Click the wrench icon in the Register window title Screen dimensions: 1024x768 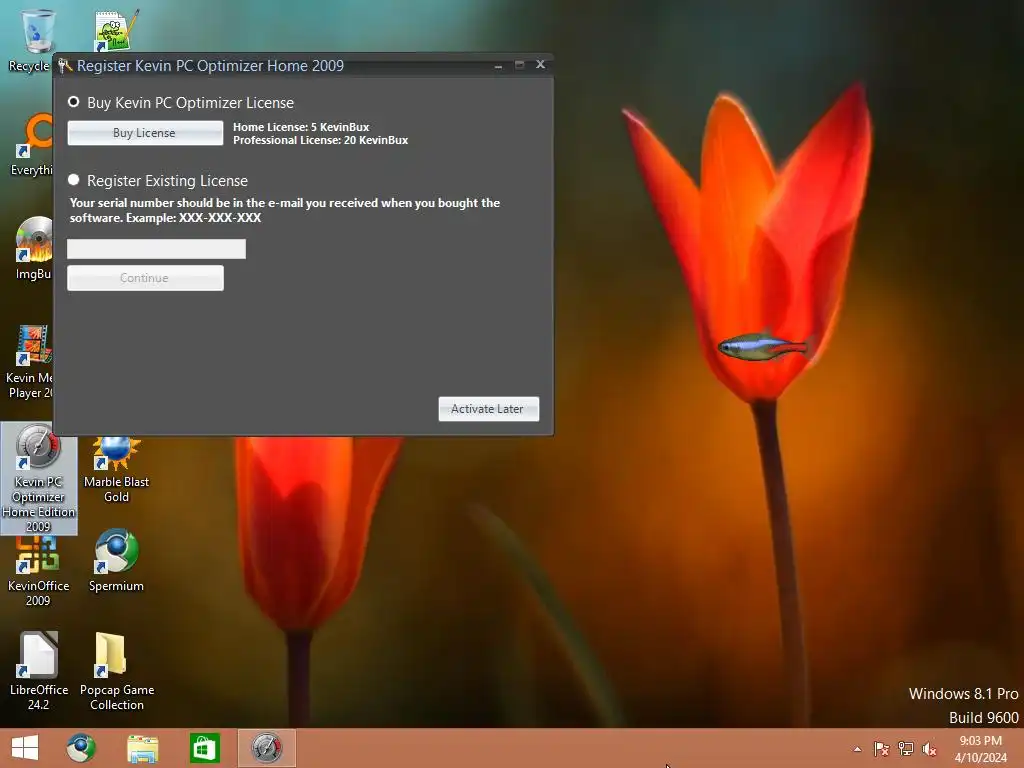[65, 65]
